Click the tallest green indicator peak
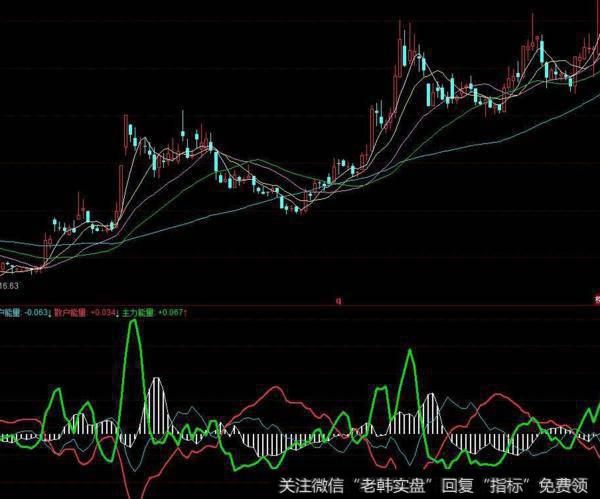The height and width of the screenshot is (499, 600). click(132, 332)
